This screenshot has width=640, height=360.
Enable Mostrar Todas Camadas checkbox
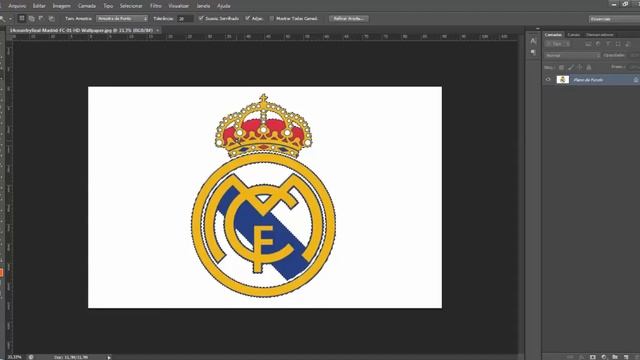(272, 18)
